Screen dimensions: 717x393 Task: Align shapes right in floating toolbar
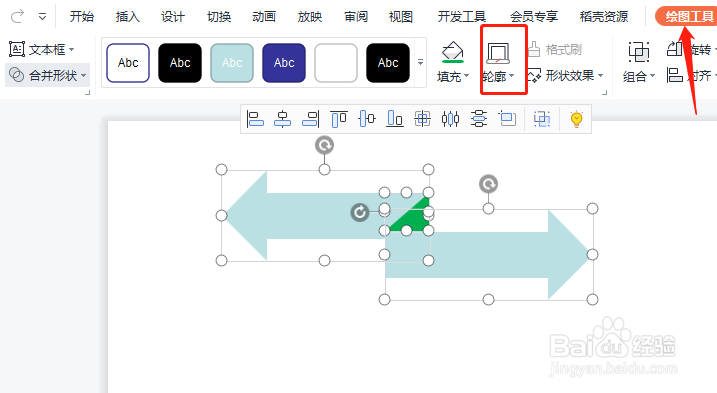point(310,119)
